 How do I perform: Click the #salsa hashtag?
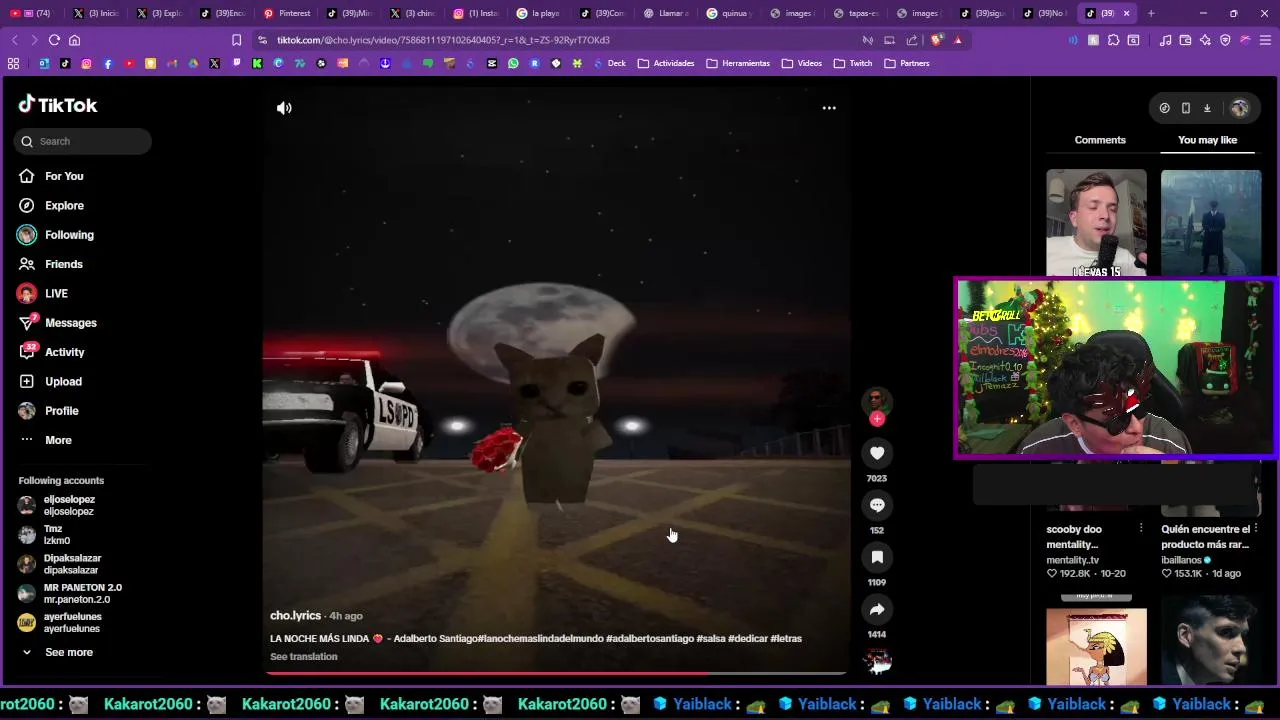[711, 638]
